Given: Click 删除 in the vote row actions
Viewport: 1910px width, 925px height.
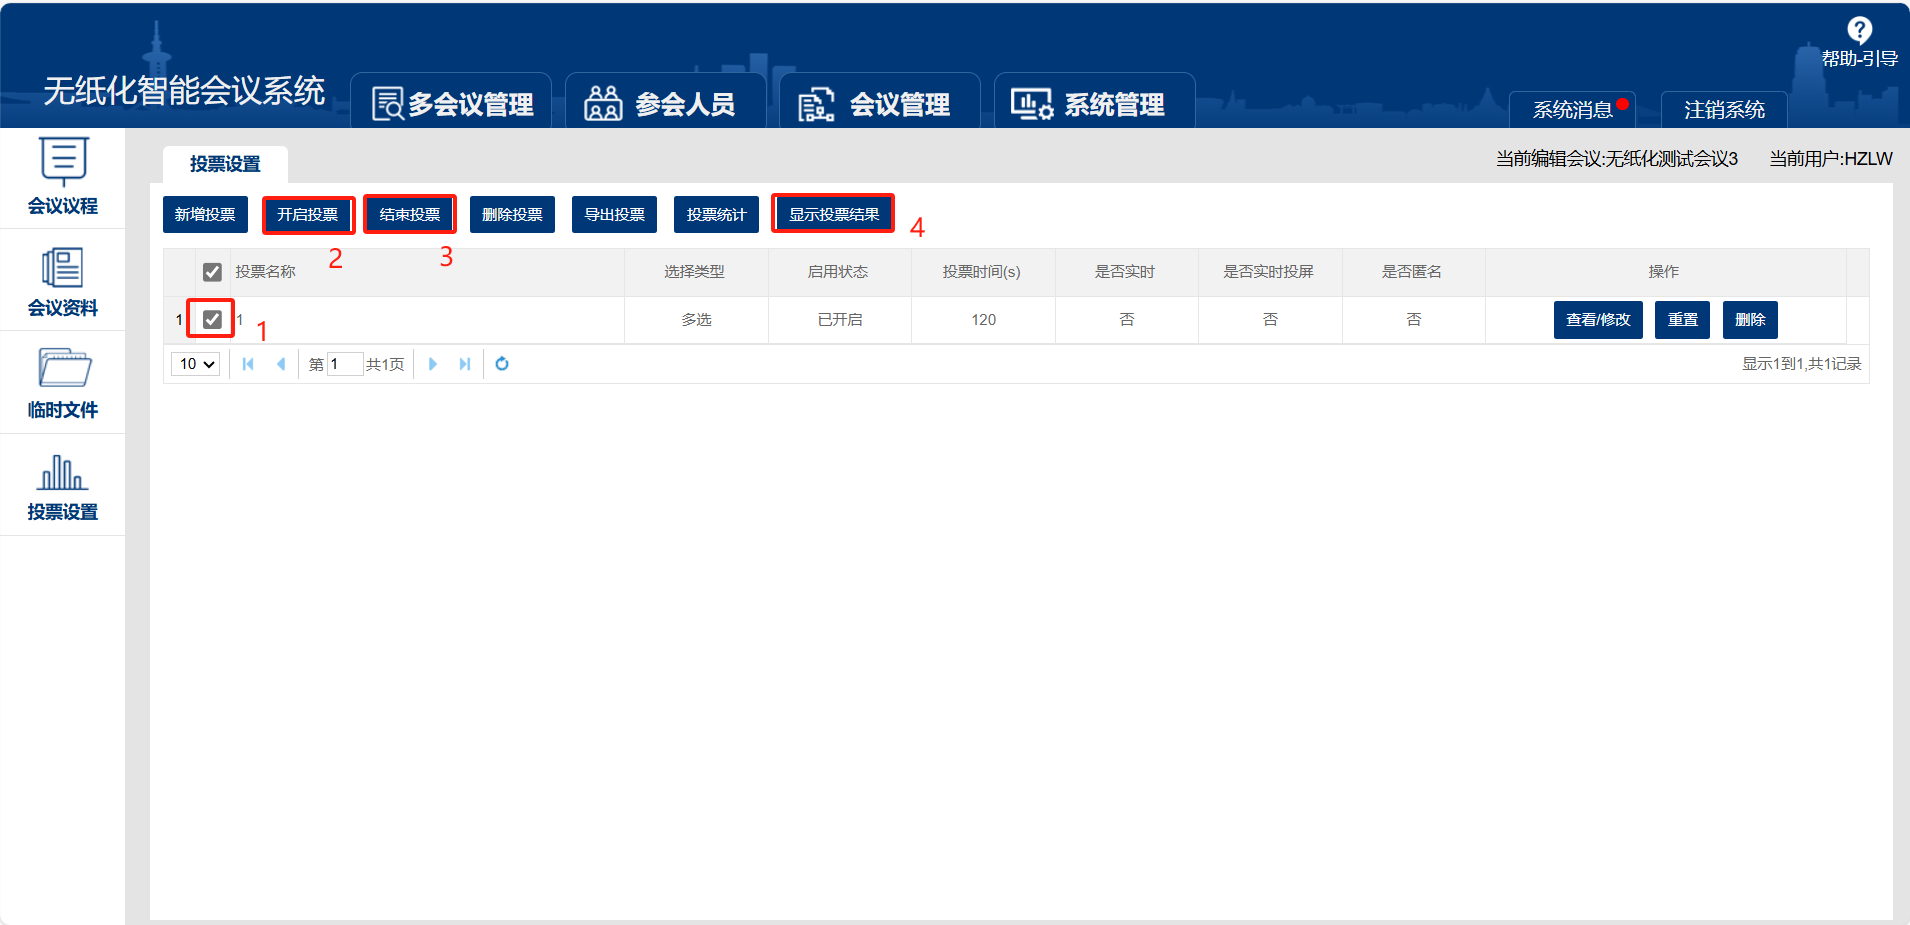Looking at the screenshot, I should coord(1750,320).
